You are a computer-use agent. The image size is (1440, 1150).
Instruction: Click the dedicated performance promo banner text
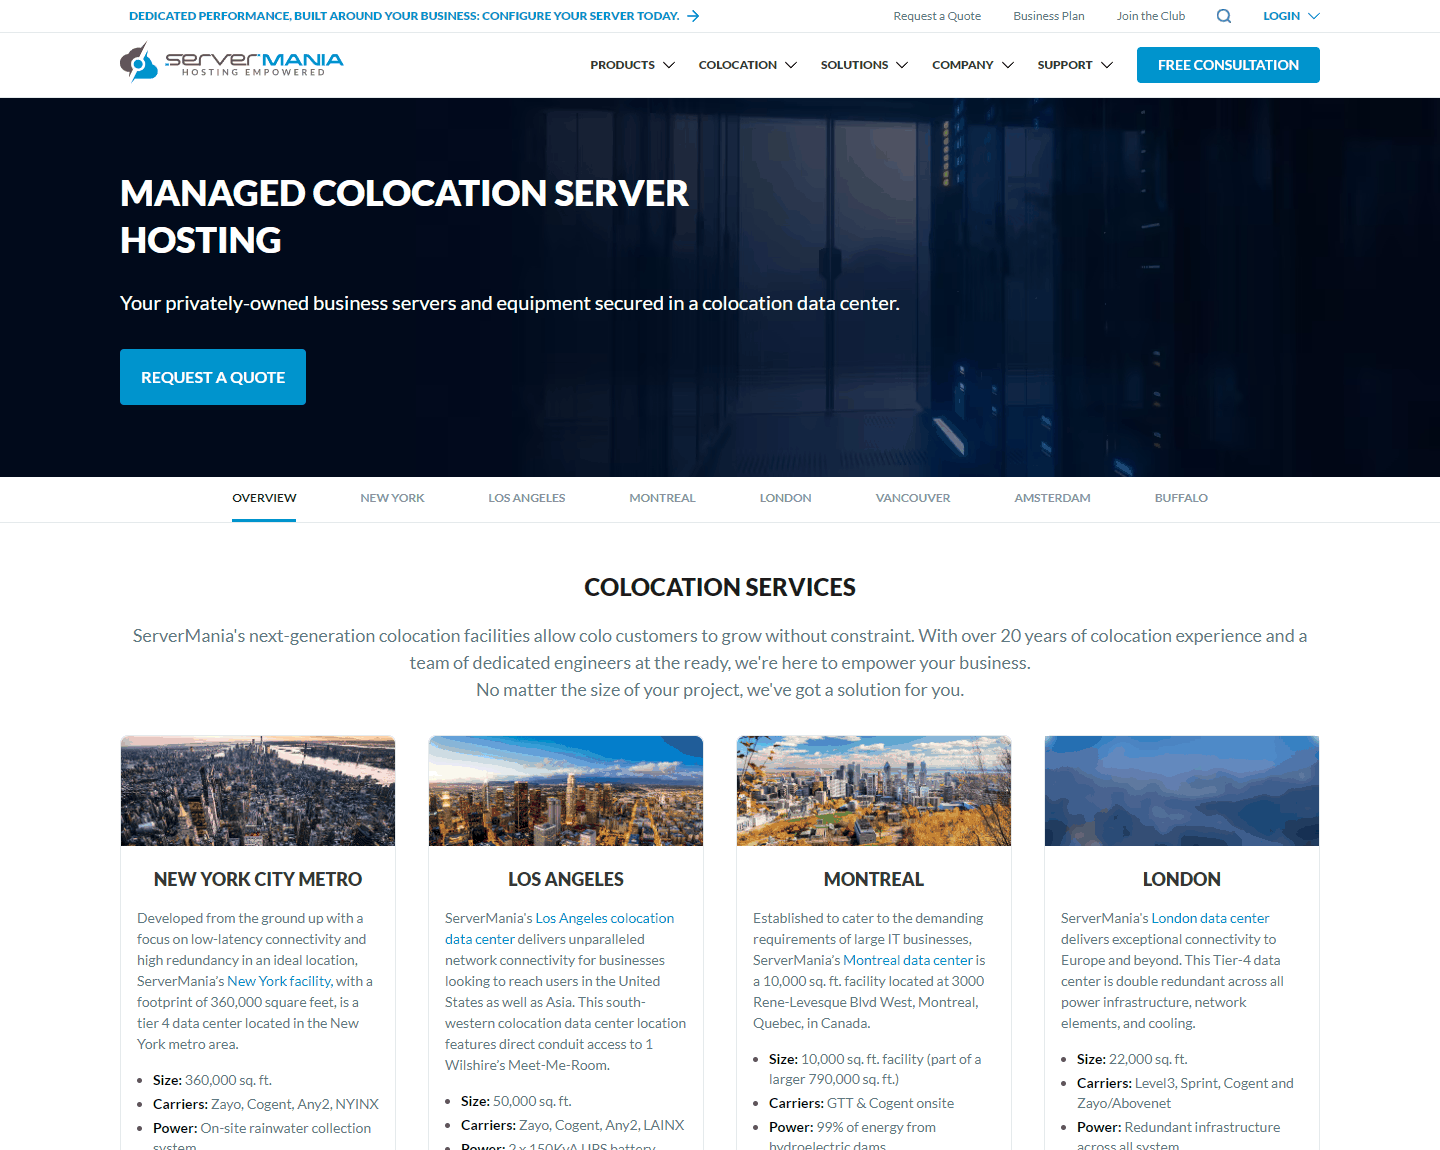coord(404,16)
